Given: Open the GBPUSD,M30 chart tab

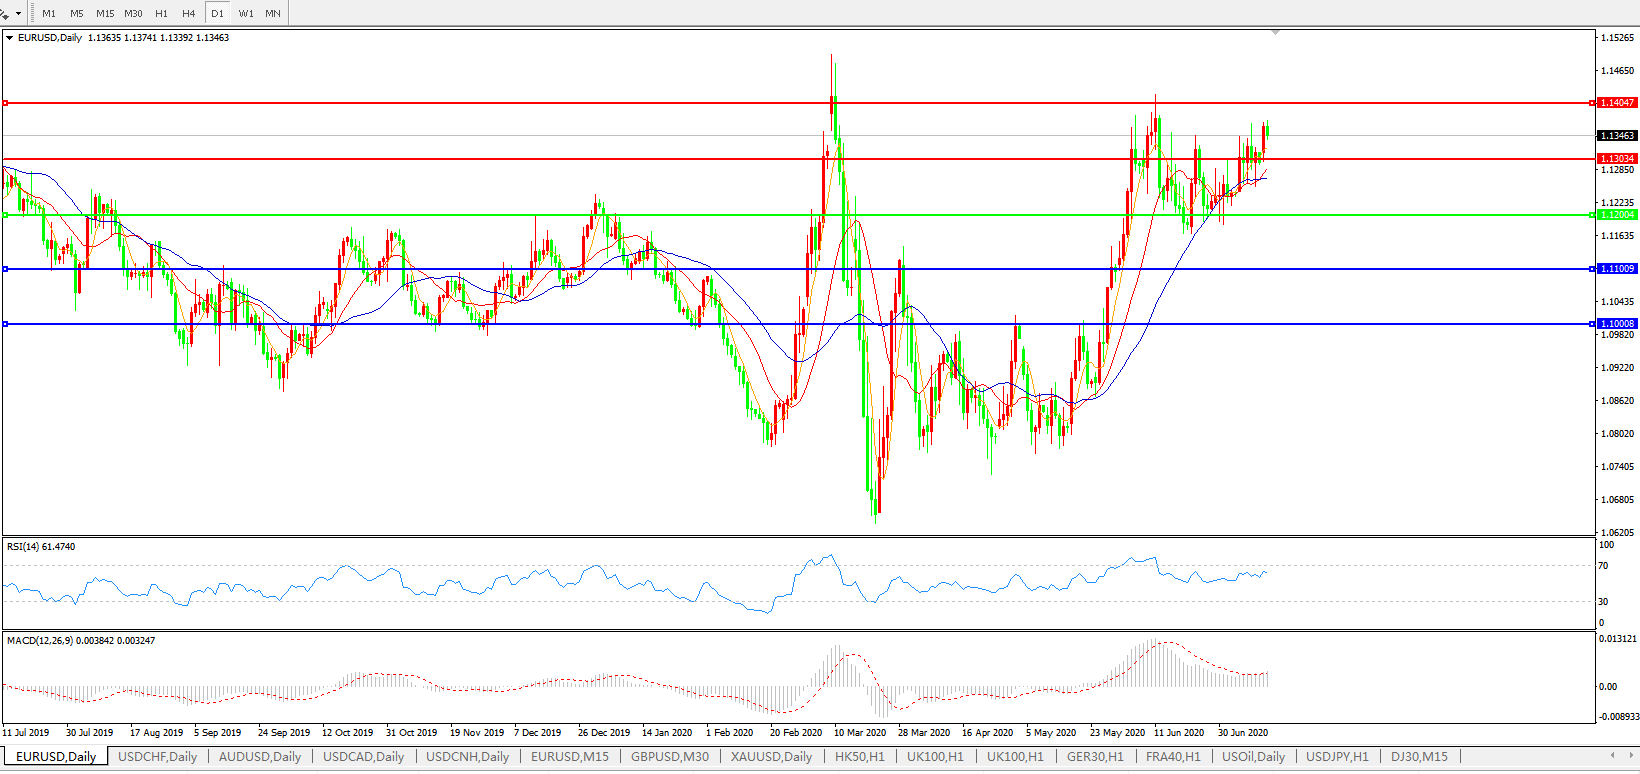Looking at the screenshot, I should [x=669, y=757].
